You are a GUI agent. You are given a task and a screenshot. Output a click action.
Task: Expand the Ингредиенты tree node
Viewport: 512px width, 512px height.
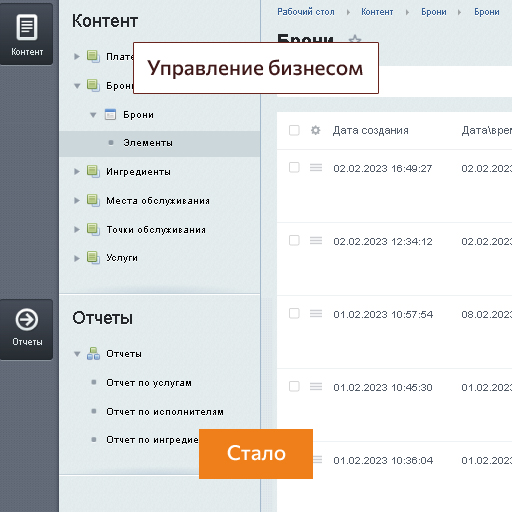tap(77, 172)
